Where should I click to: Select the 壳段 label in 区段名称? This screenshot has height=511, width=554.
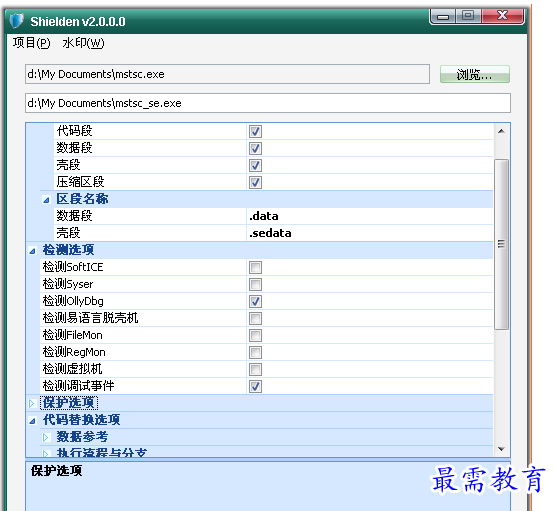click(x=69, y=233)
